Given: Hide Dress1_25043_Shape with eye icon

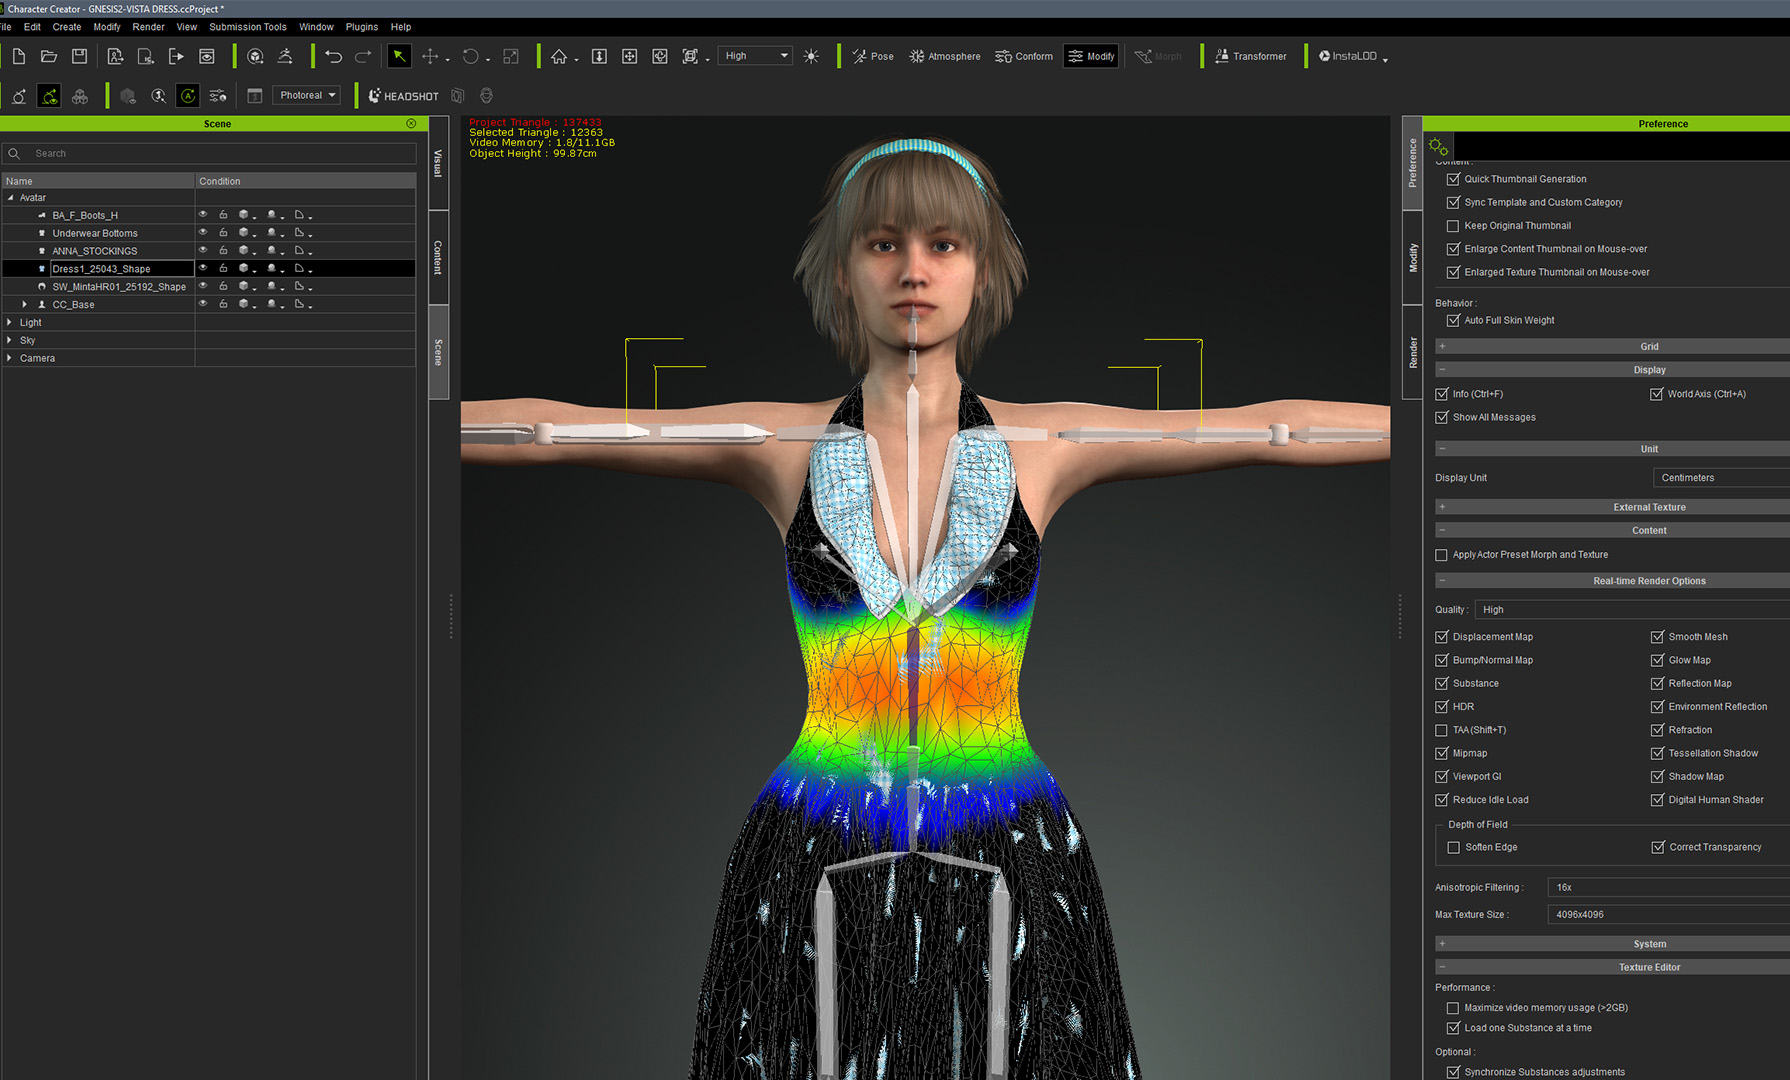Looking at the screenshot, I should [203, 269].
